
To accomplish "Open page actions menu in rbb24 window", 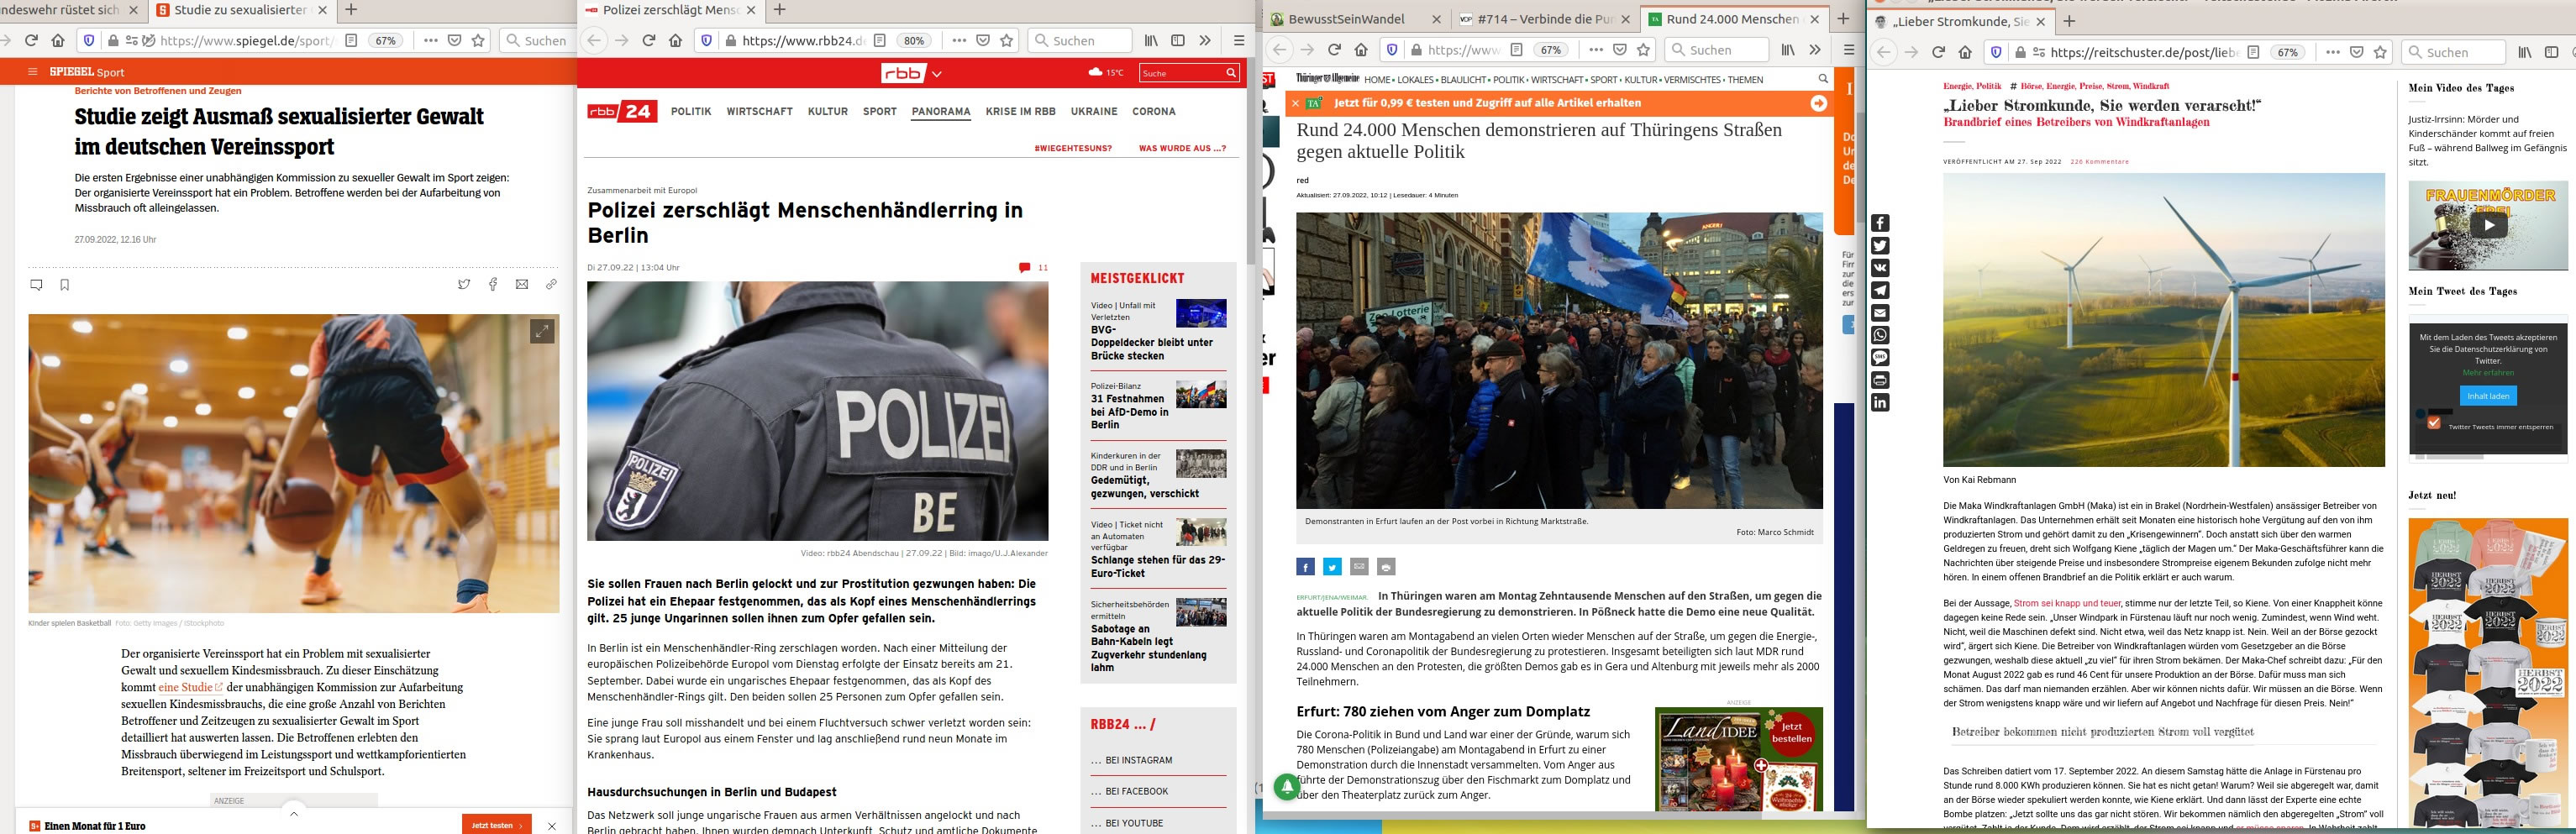I will 959,40.
